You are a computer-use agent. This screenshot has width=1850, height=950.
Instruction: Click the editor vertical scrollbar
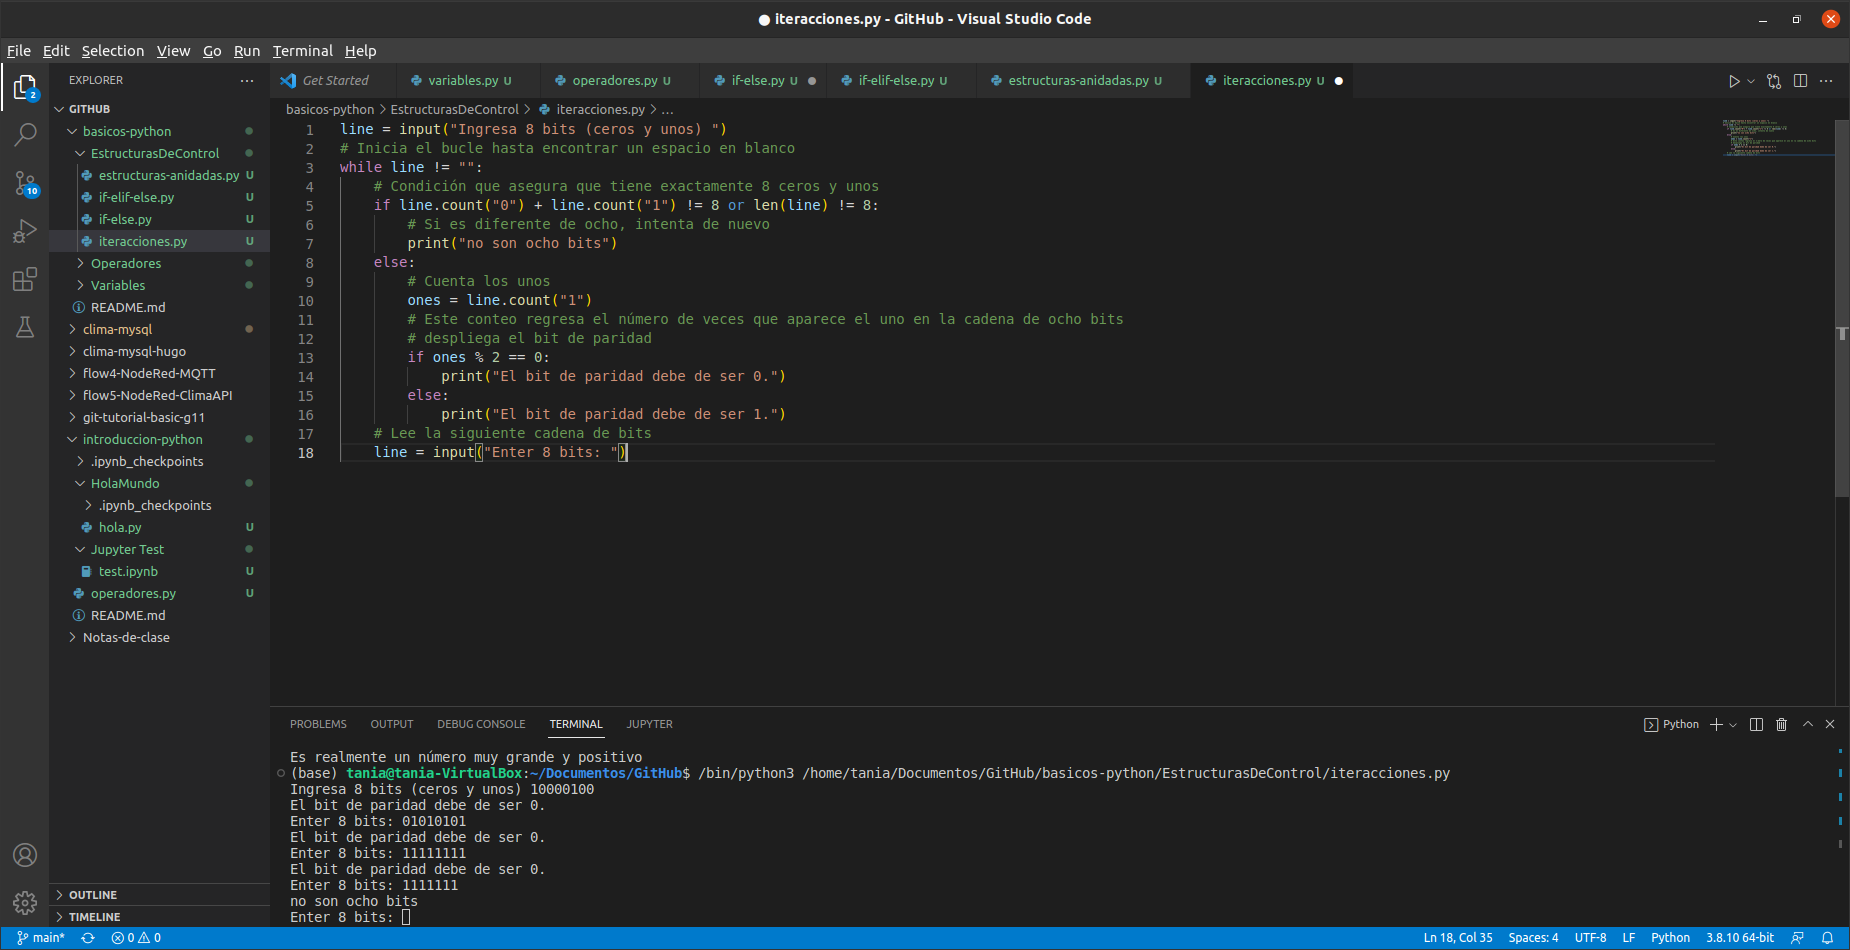coord(1842,309)
